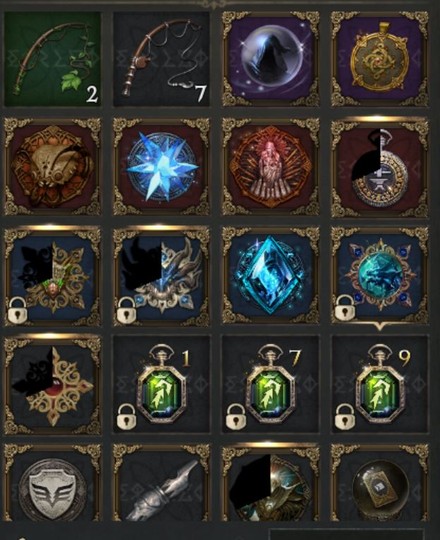Select the silver winged shield badge
Image resolution: width=440 pixels, height=540 pixels.
click(x=52, y=483)
